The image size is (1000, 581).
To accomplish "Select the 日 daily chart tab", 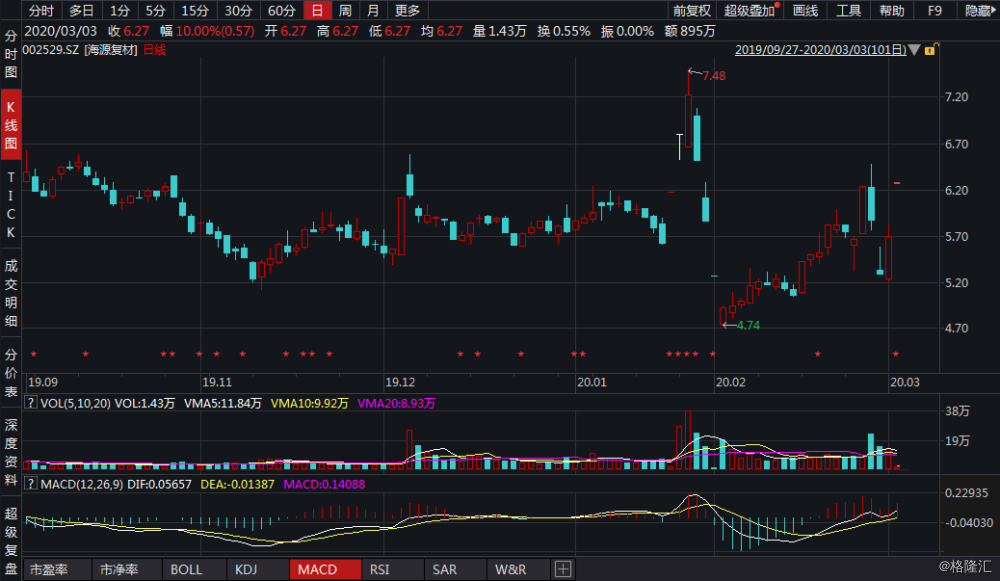I will (x=317, y=10).
